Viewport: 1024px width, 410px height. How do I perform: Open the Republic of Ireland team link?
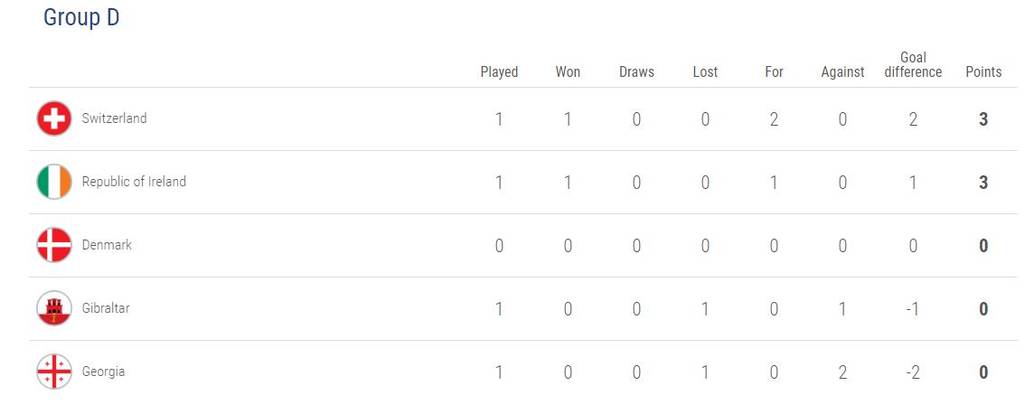[x=134, y=181]
